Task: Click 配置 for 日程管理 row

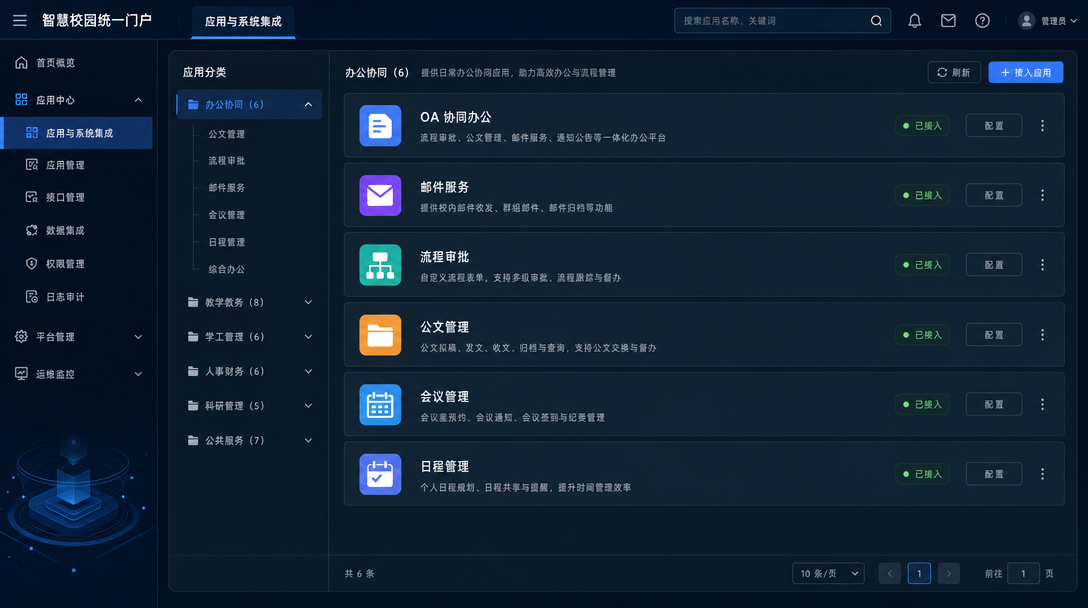Action: coord(994,474)
